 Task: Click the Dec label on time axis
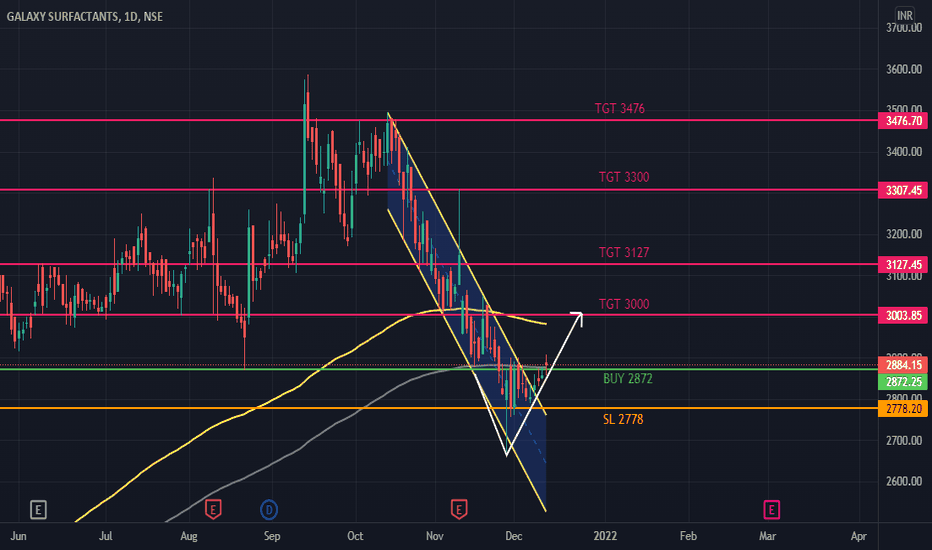pos(514,536)
